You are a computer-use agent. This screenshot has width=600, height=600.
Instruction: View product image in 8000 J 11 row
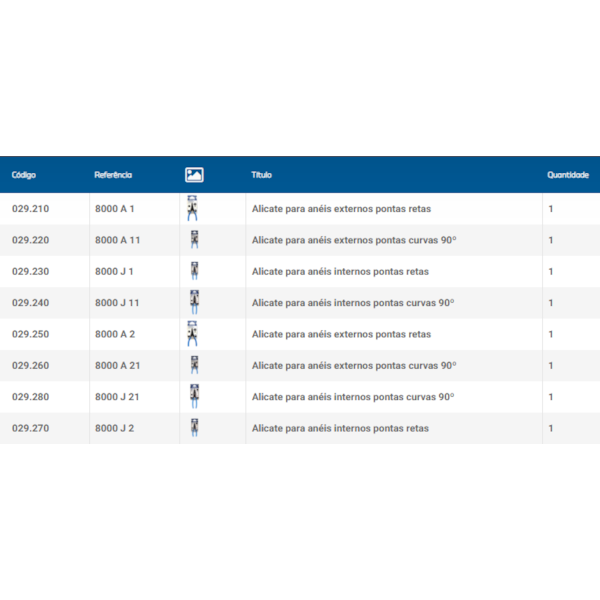click(194, 302)
